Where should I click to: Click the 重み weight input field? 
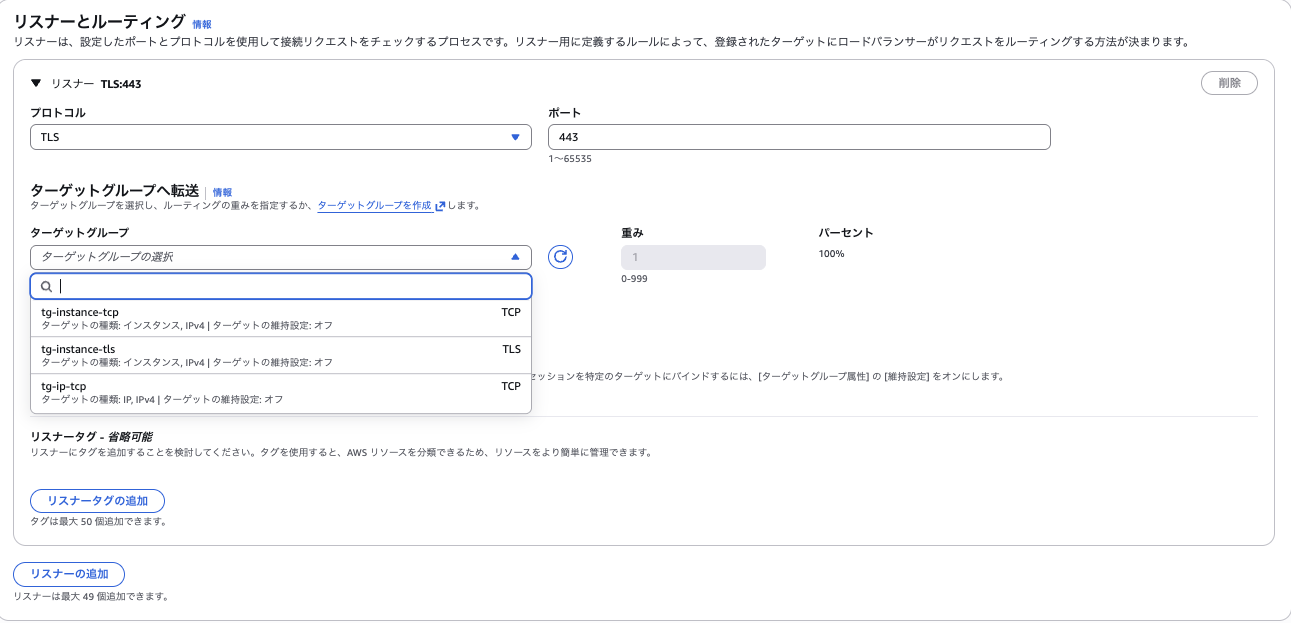(692, 257)
